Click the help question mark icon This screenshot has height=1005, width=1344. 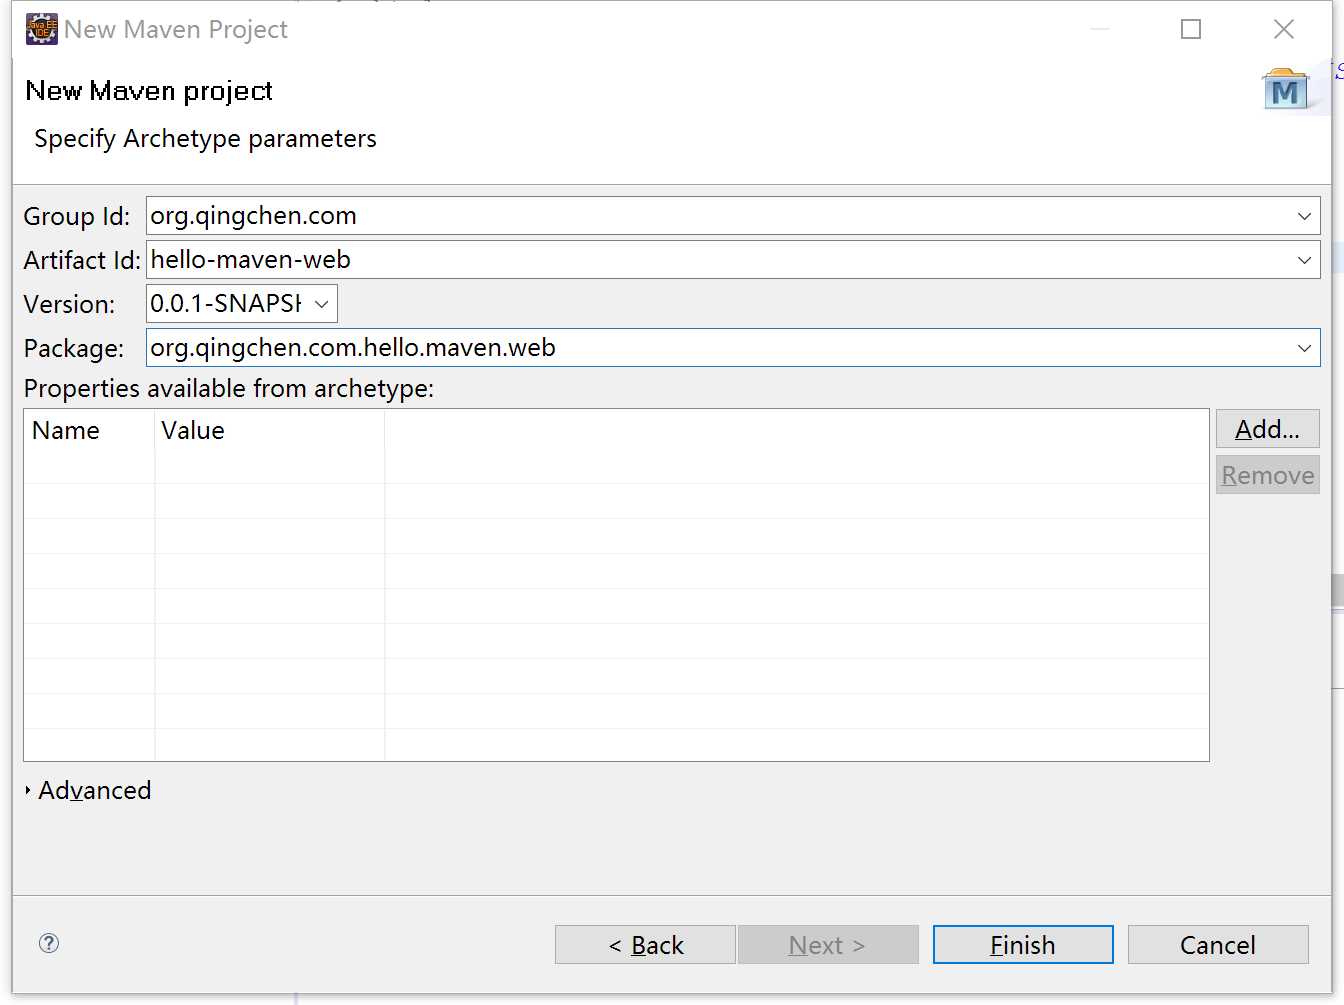49,943
